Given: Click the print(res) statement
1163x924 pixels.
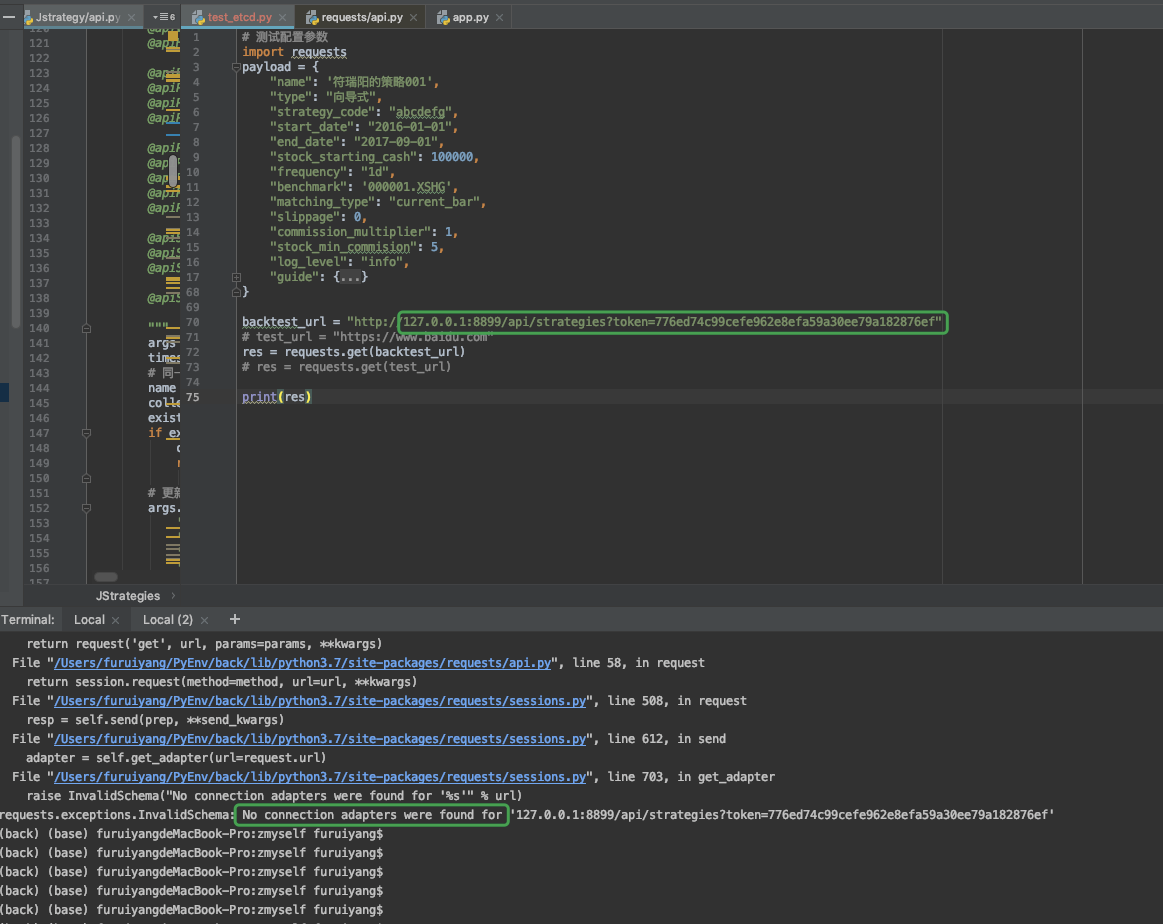Looking at the screenshot, I should 277,397.
